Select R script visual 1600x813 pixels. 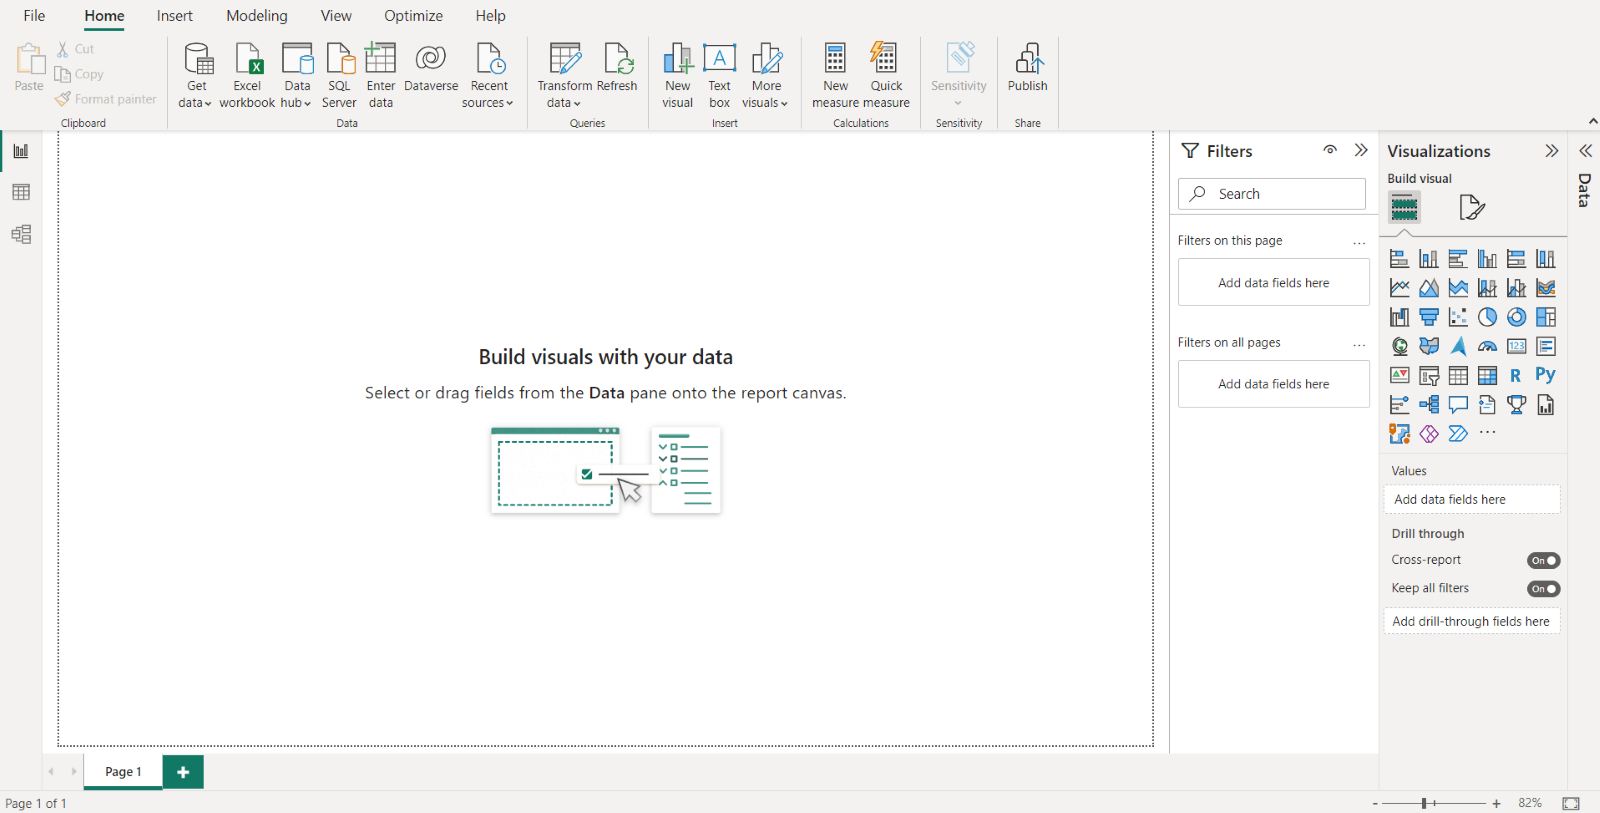pyautogui.click(x=1517, y=376)
